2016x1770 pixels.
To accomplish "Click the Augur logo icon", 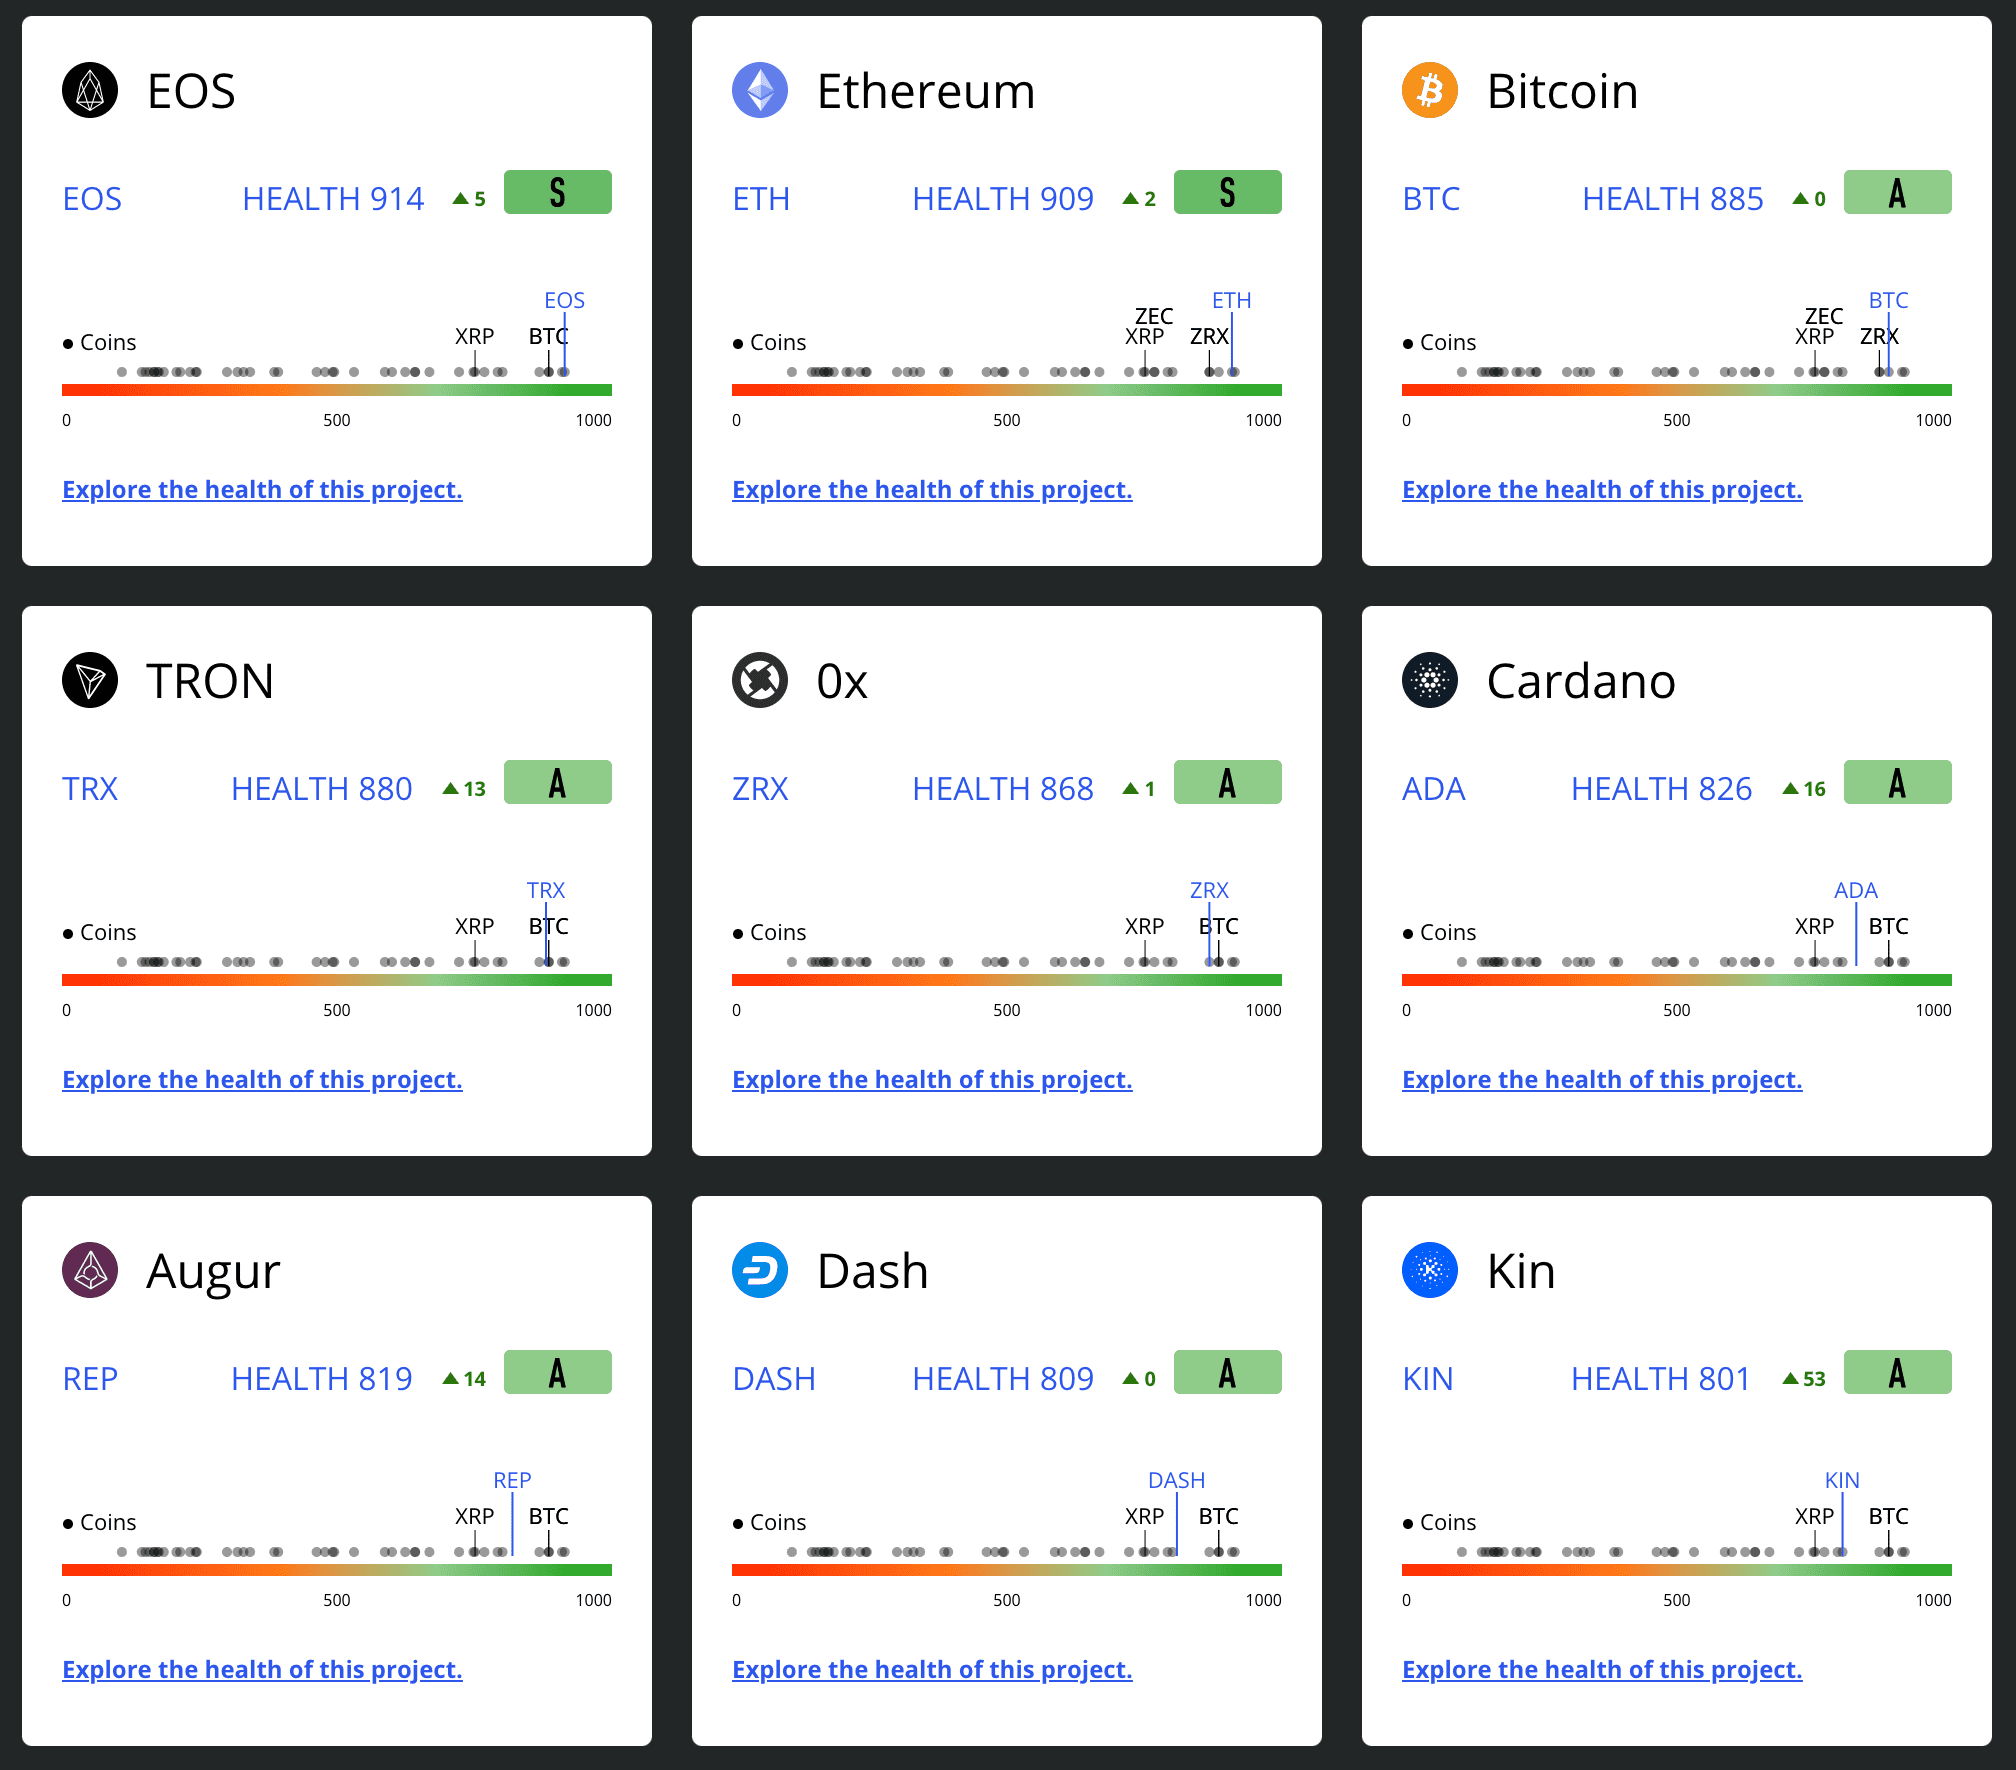I will (90, 1270).
